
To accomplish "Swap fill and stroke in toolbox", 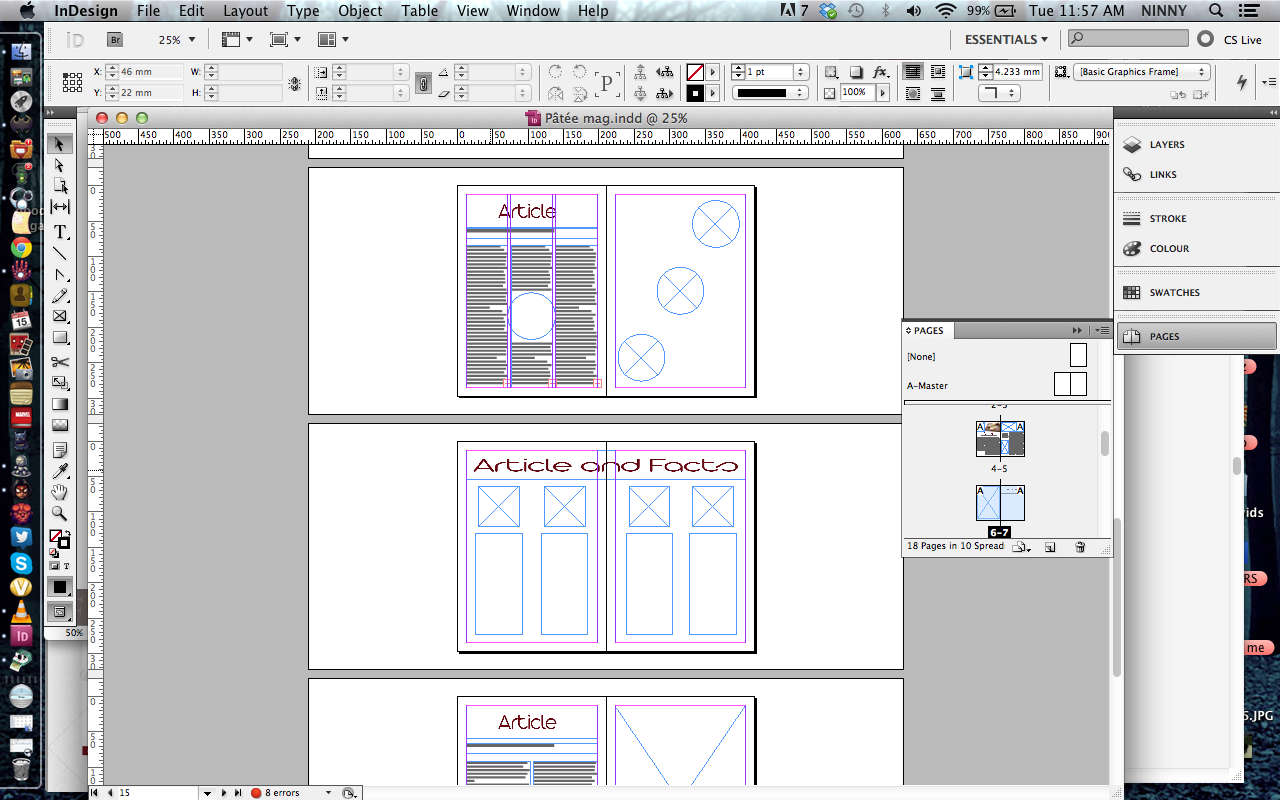I will point(66,534).
